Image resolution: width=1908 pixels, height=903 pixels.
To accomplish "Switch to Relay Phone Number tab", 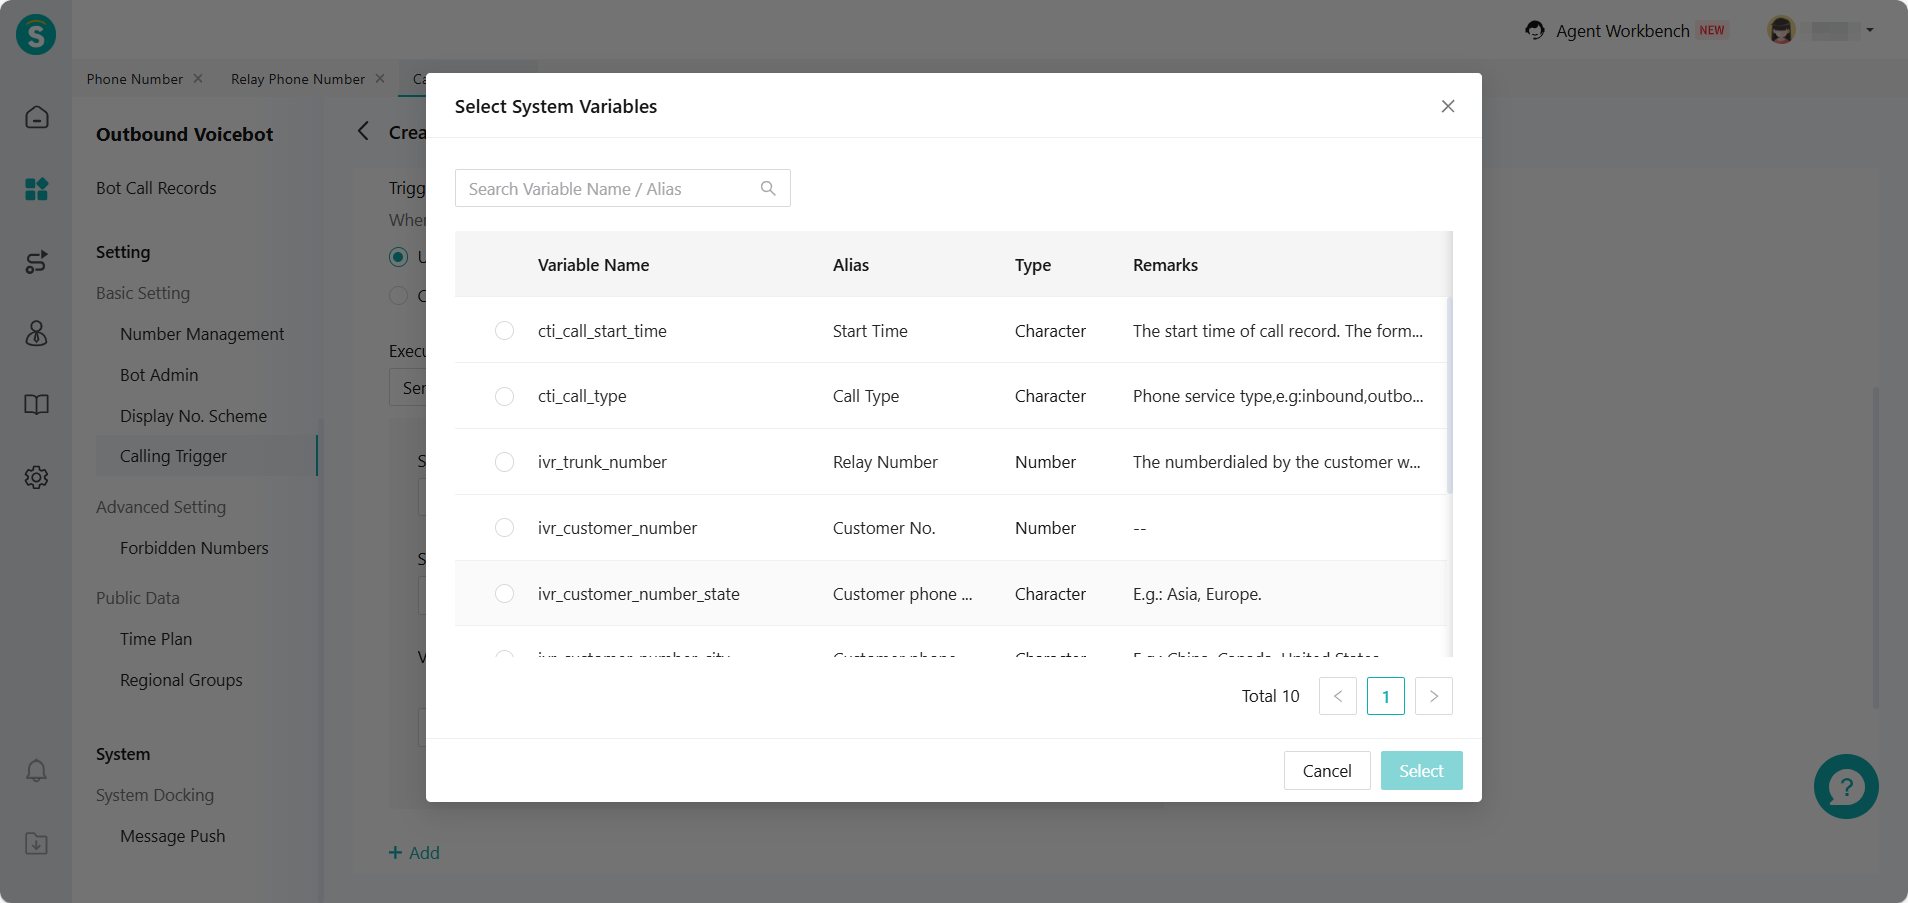I will pos(297,79).
